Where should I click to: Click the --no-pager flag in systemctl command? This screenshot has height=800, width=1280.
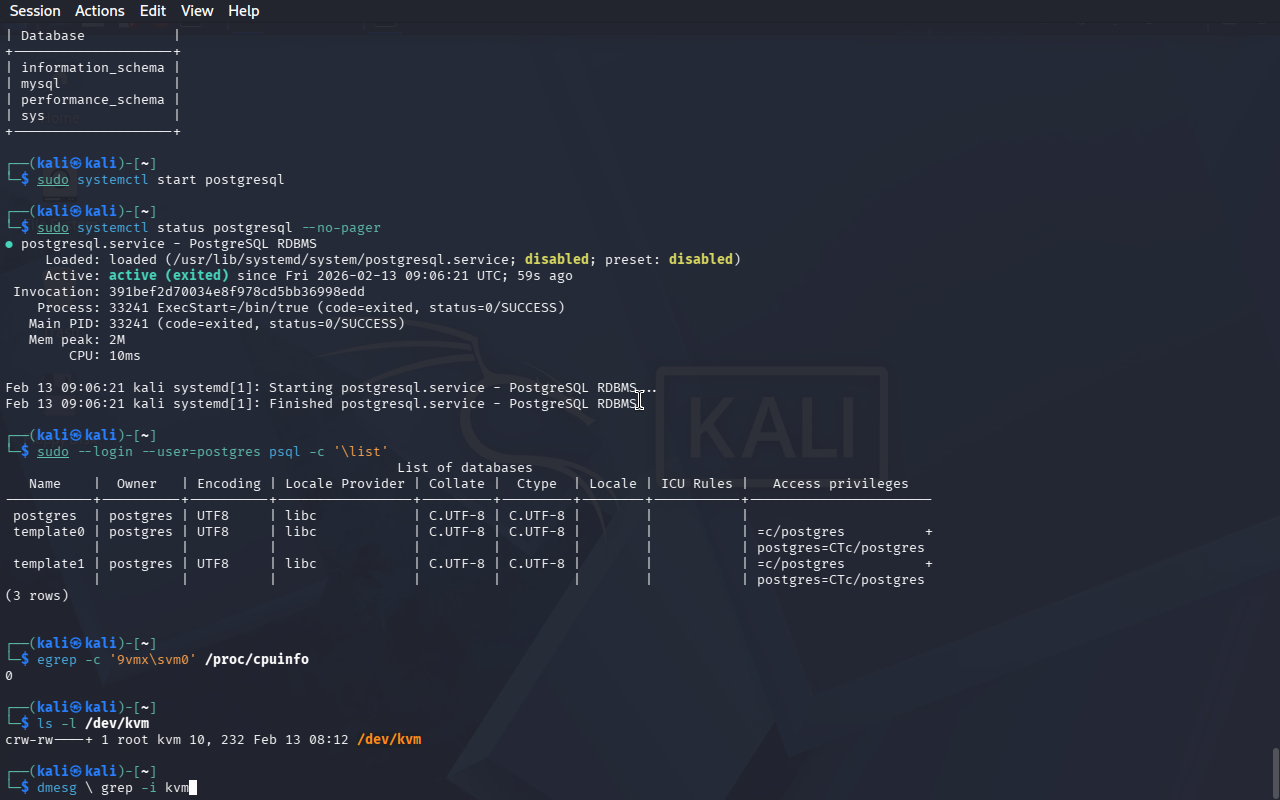point(341,228)
